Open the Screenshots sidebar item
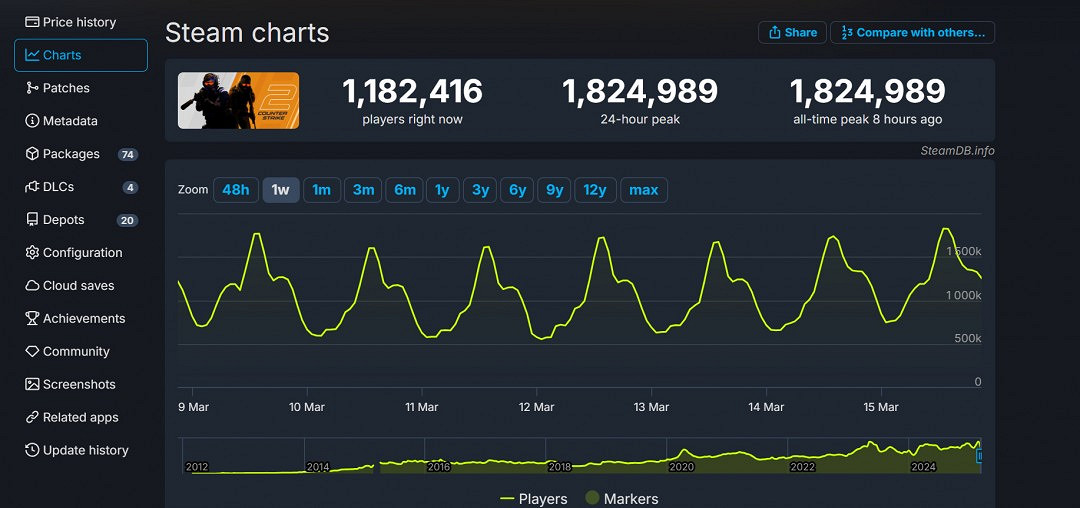The width and height of the screenshot is (1080, 508). point(78,385)
